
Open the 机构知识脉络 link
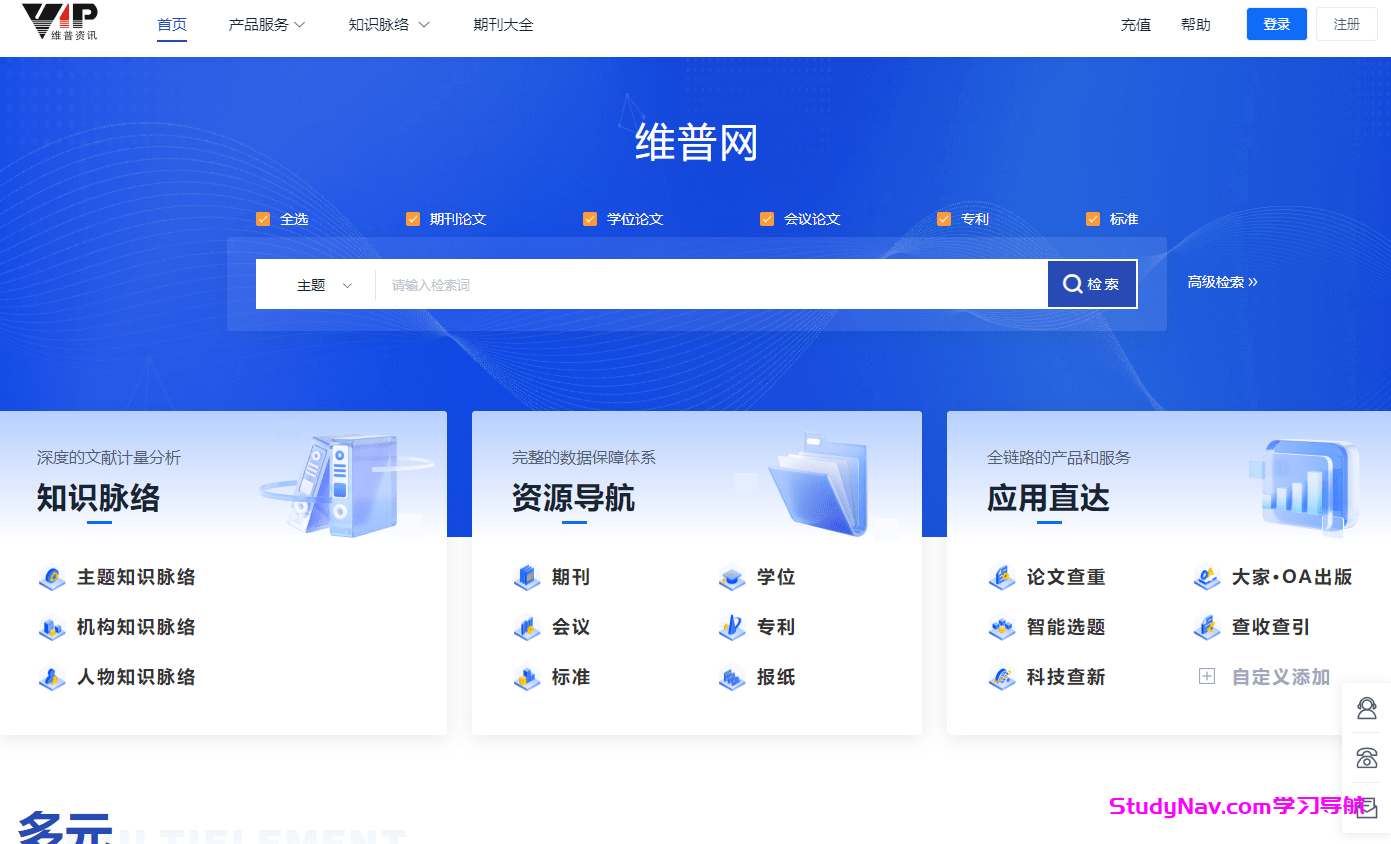(136, 627)
